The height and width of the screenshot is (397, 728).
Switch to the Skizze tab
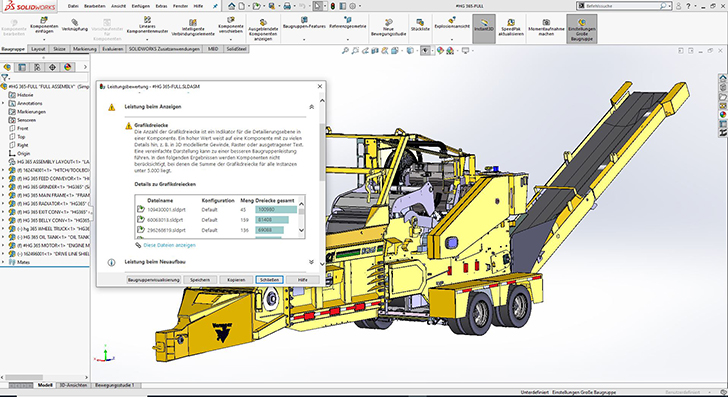pos(59,49)
